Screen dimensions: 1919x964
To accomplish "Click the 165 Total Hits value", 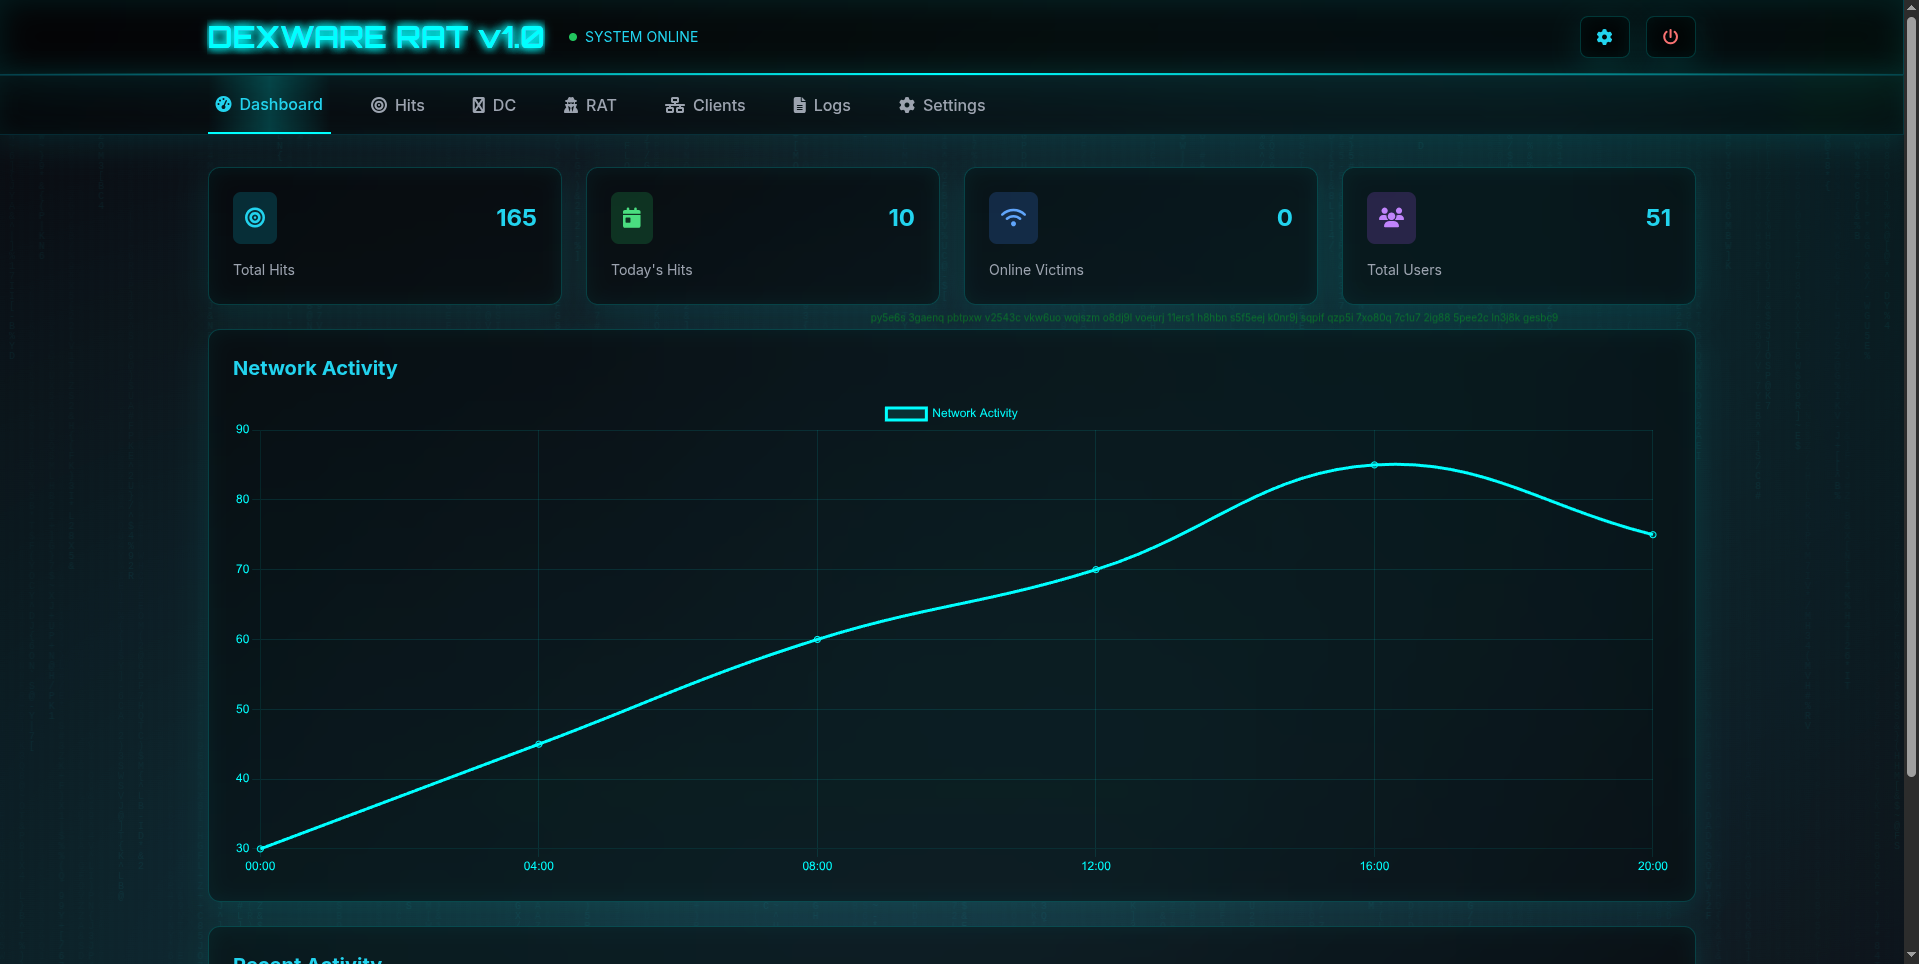I will pos(516,218).
